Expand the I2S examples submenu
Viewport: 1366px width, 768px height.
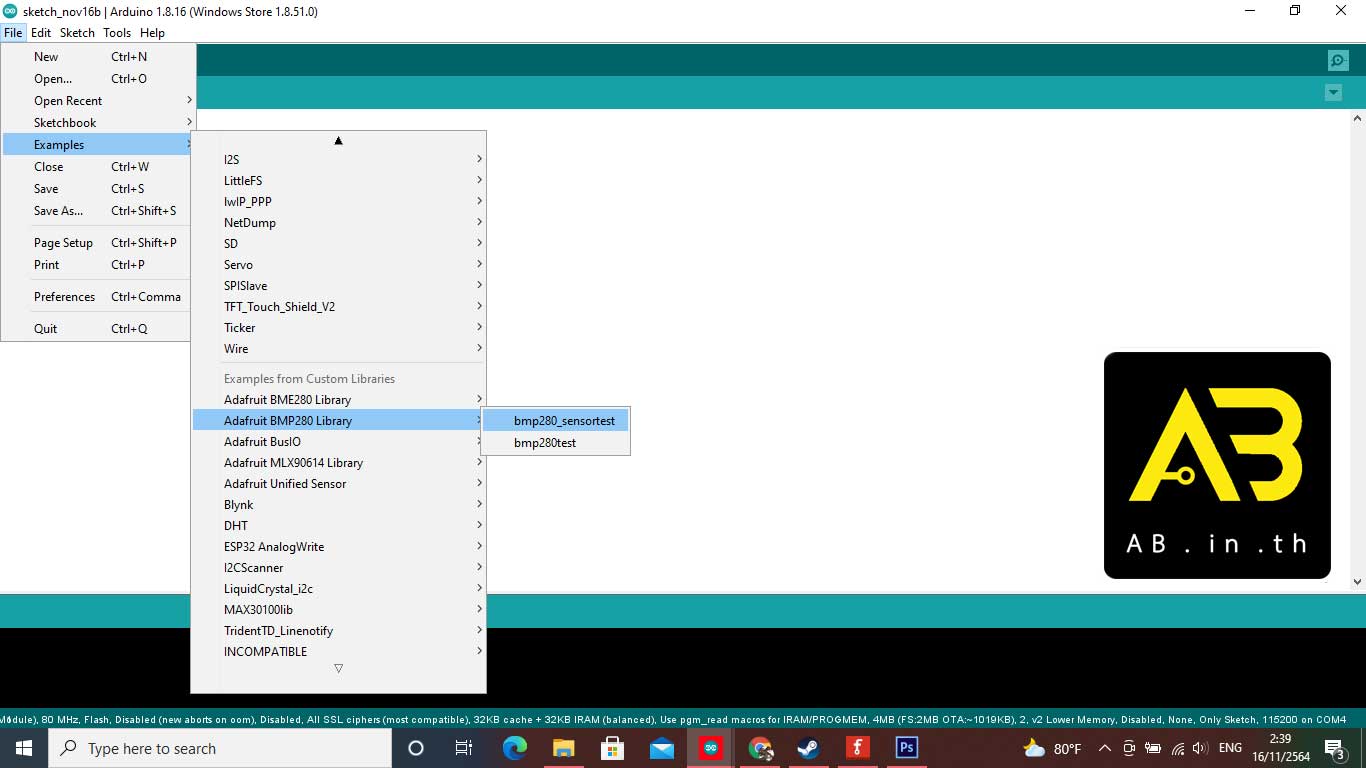(x=338, y=160)
